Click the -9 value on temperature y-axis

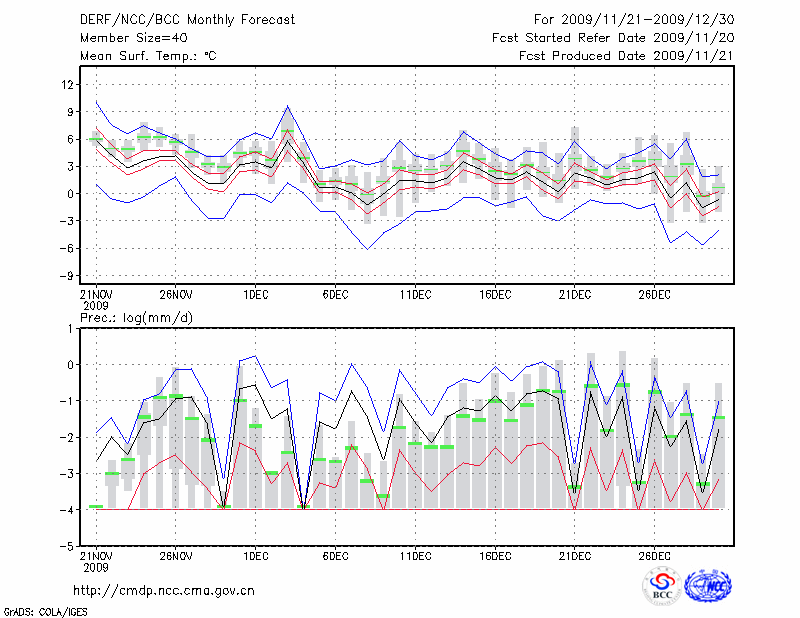[x=69, y=276]
